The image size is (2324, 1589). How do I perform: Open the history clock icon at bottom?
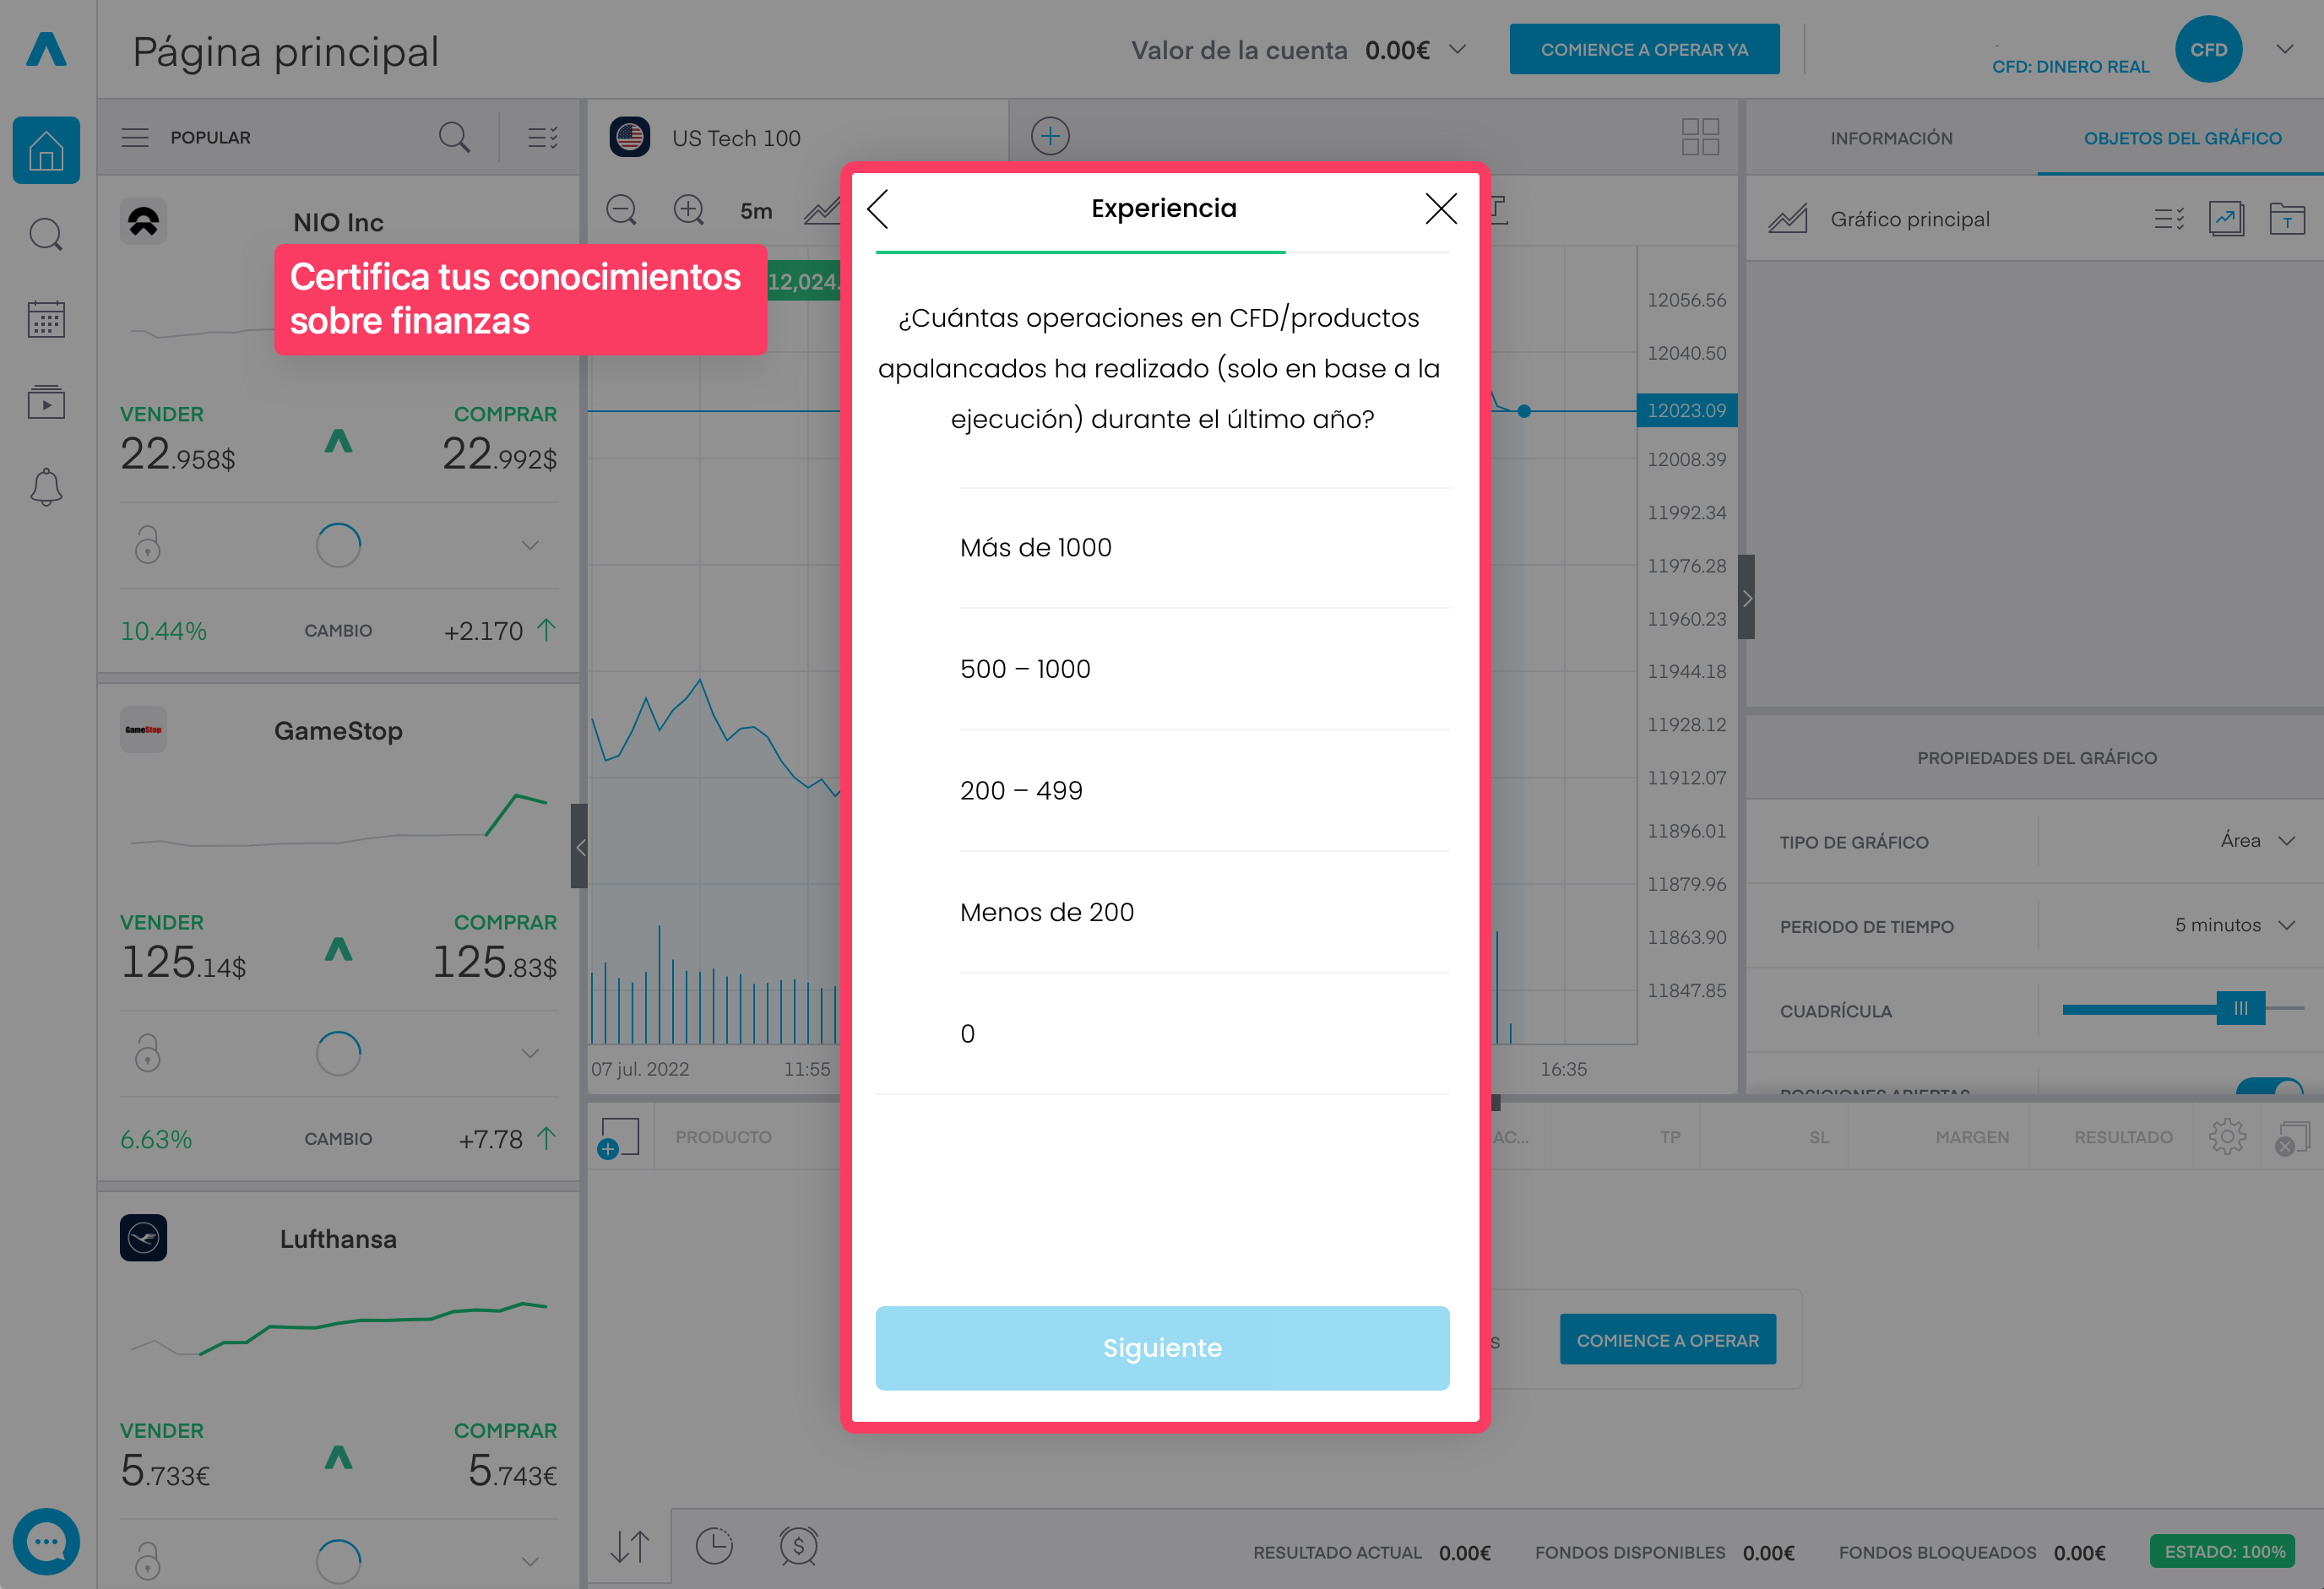click(x=714, y=1546)
